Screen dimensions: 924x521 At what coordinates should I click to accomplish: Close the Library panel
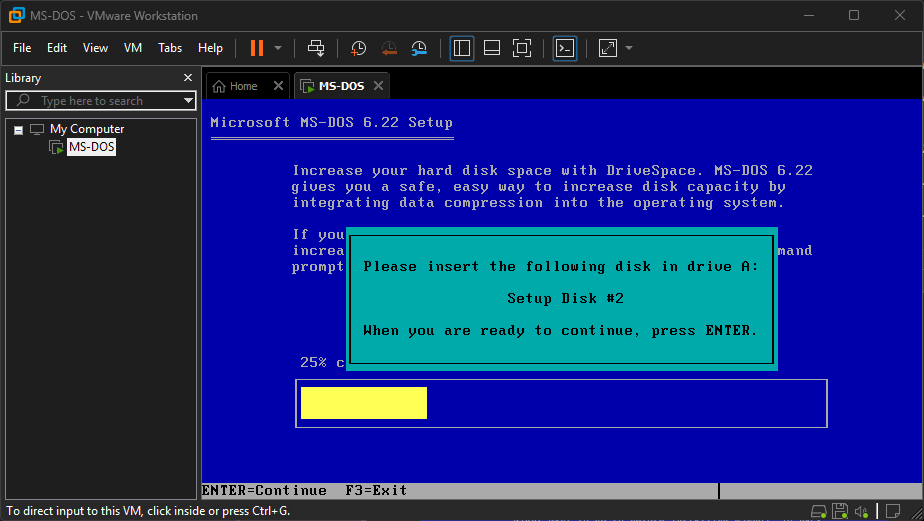tap(187, 78)
